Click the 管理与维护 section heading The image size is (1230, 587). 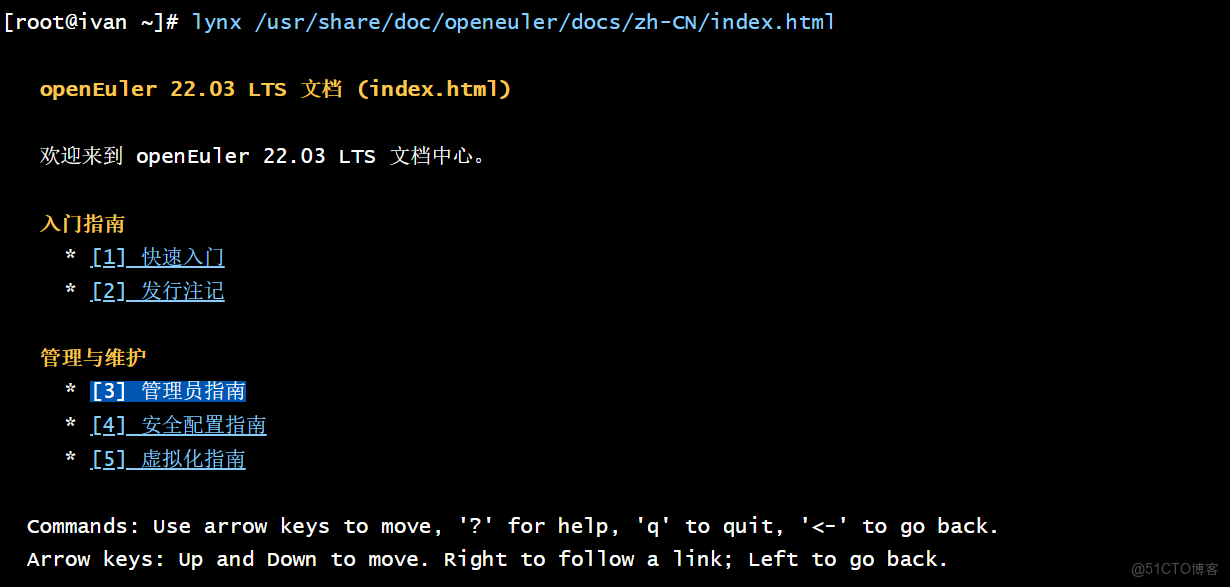93,357
